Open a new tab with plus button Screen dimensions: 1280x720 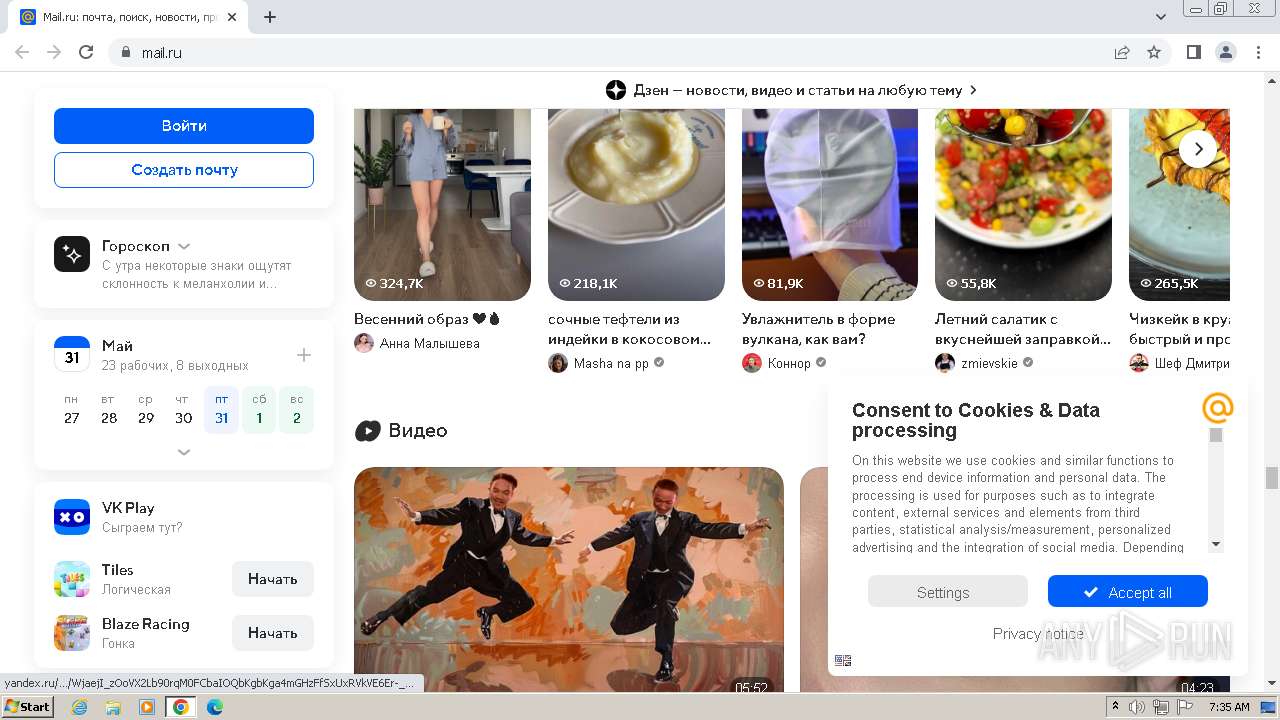coord(270,17)
